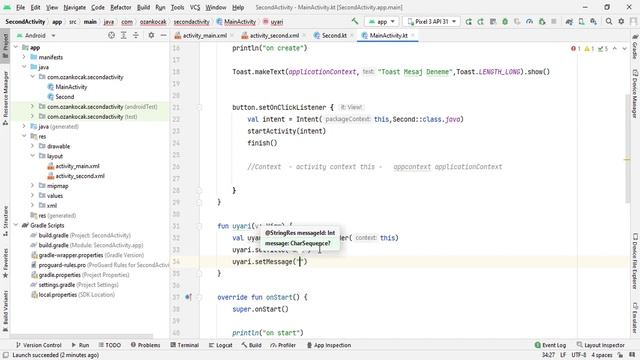Click the error indicator in the editor corner

(x=576, y=49)
